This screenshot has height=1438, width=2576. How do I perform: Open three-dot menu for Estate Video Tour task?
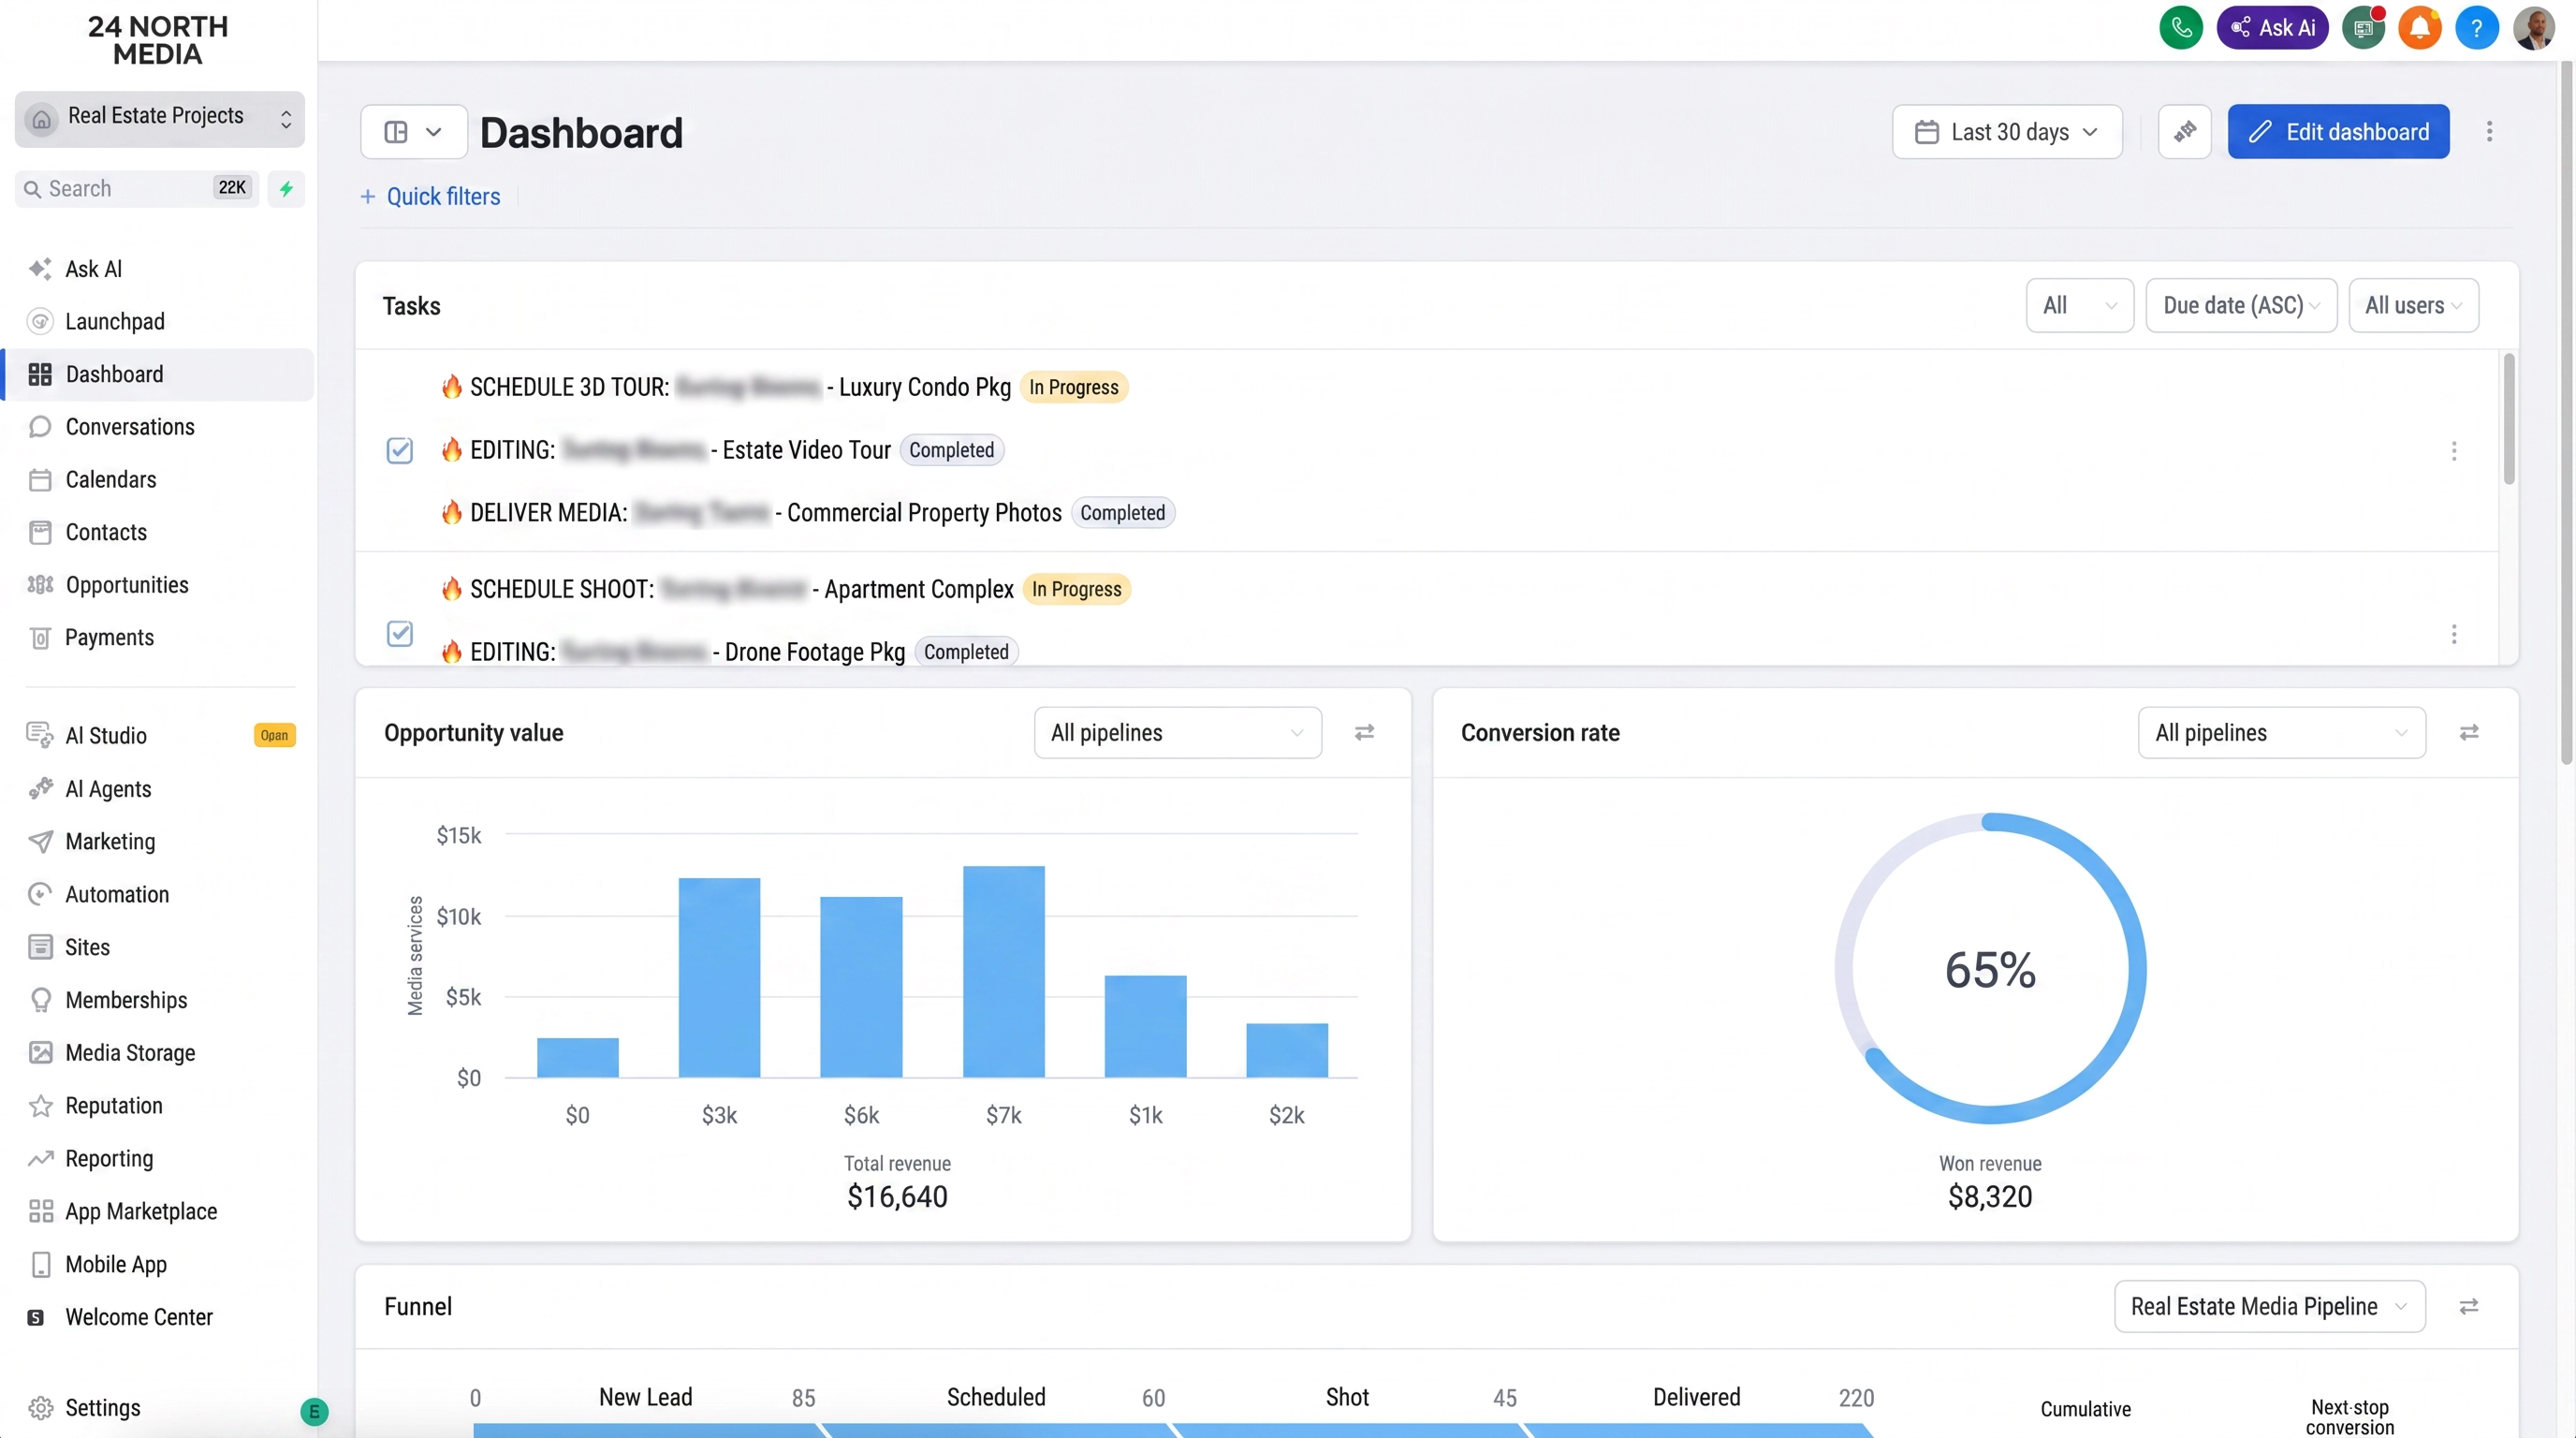(2453, 451)
